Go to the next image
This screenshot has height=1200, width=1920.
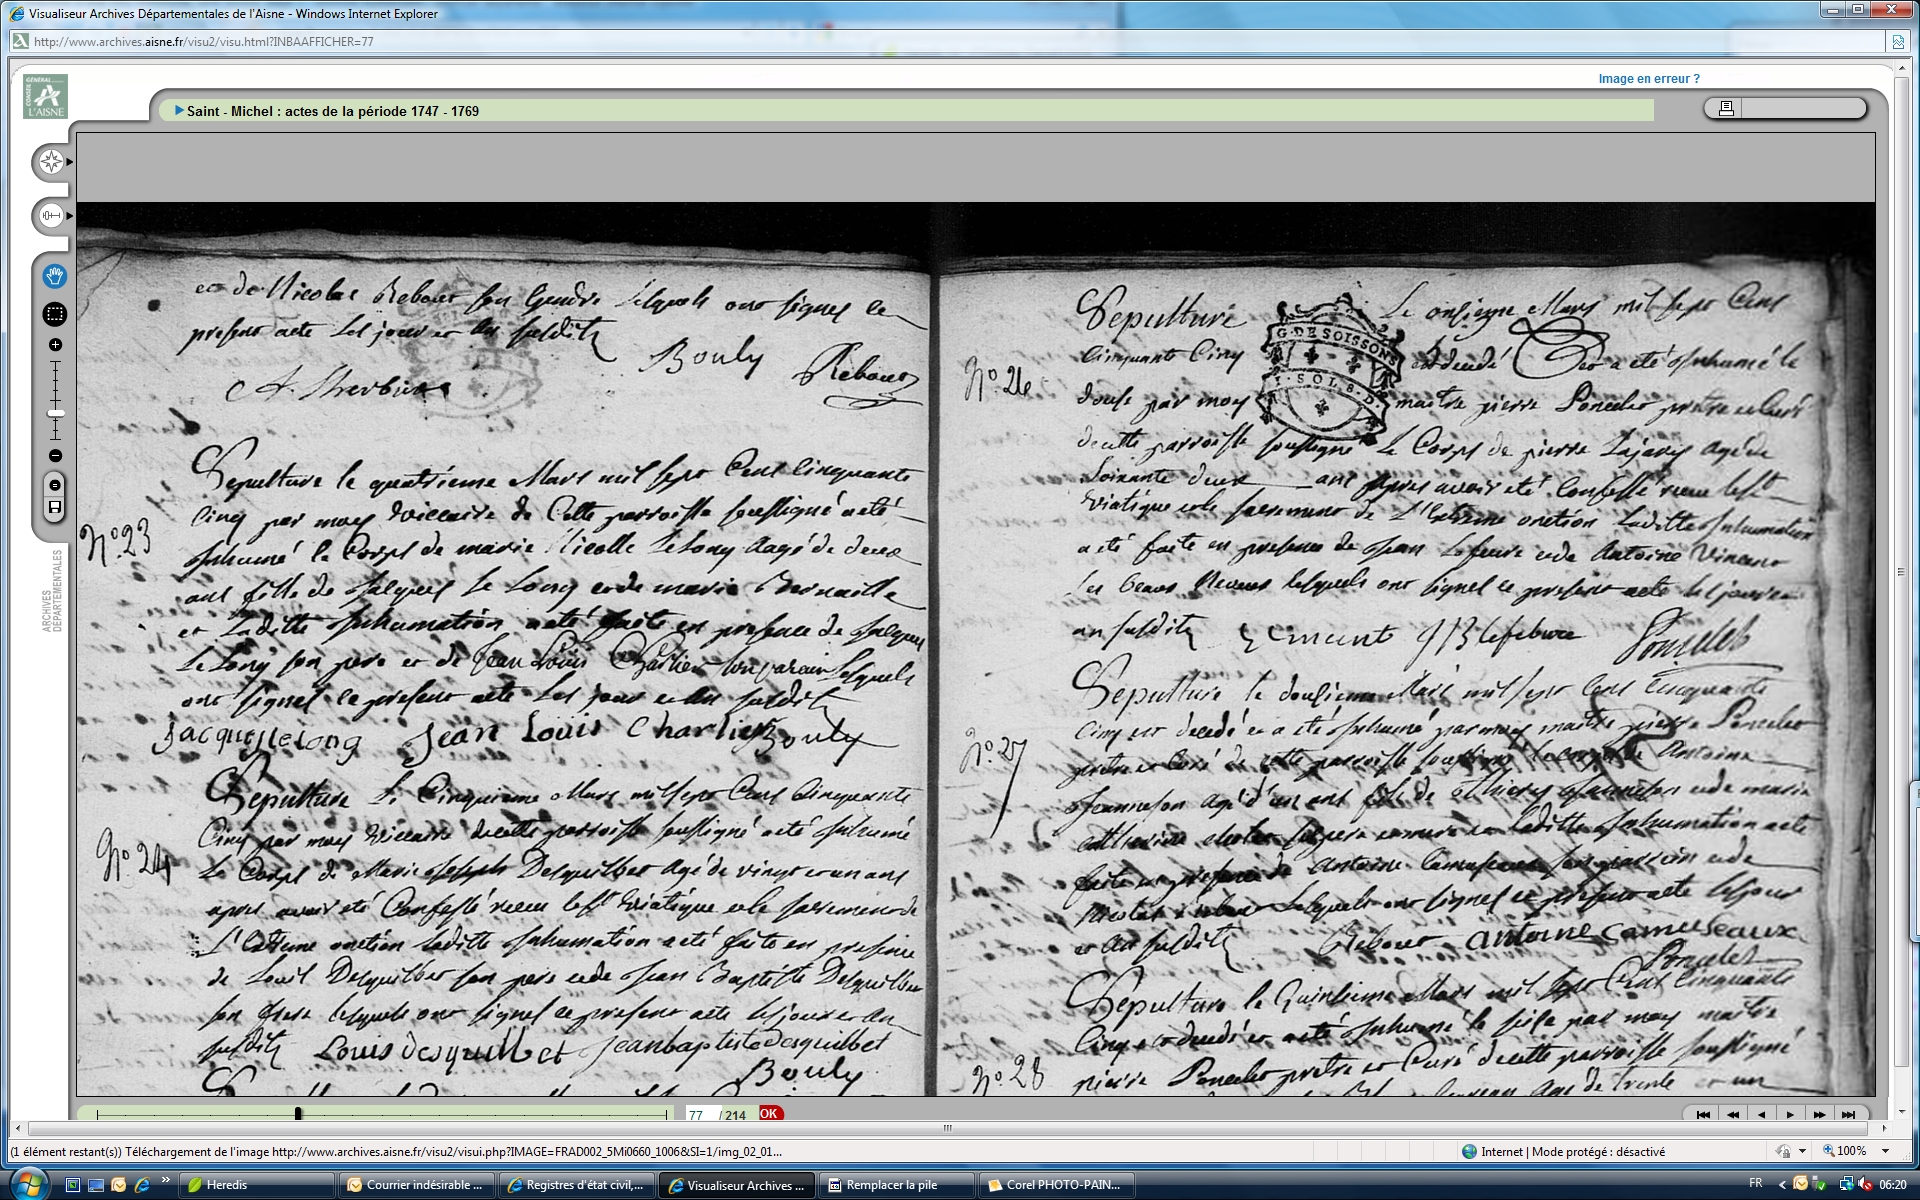coord(1790,1114)
